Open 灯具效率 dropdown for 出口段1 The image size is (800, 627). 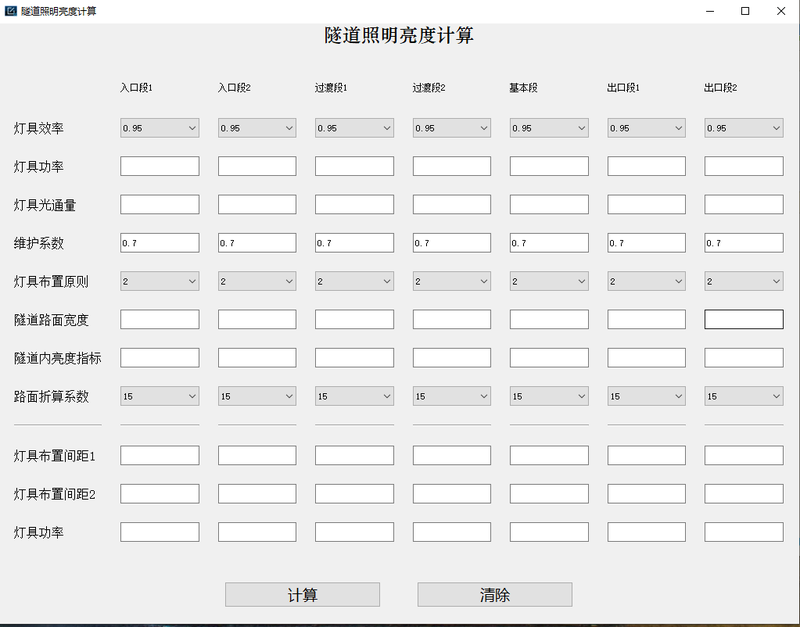pos(646,128)
